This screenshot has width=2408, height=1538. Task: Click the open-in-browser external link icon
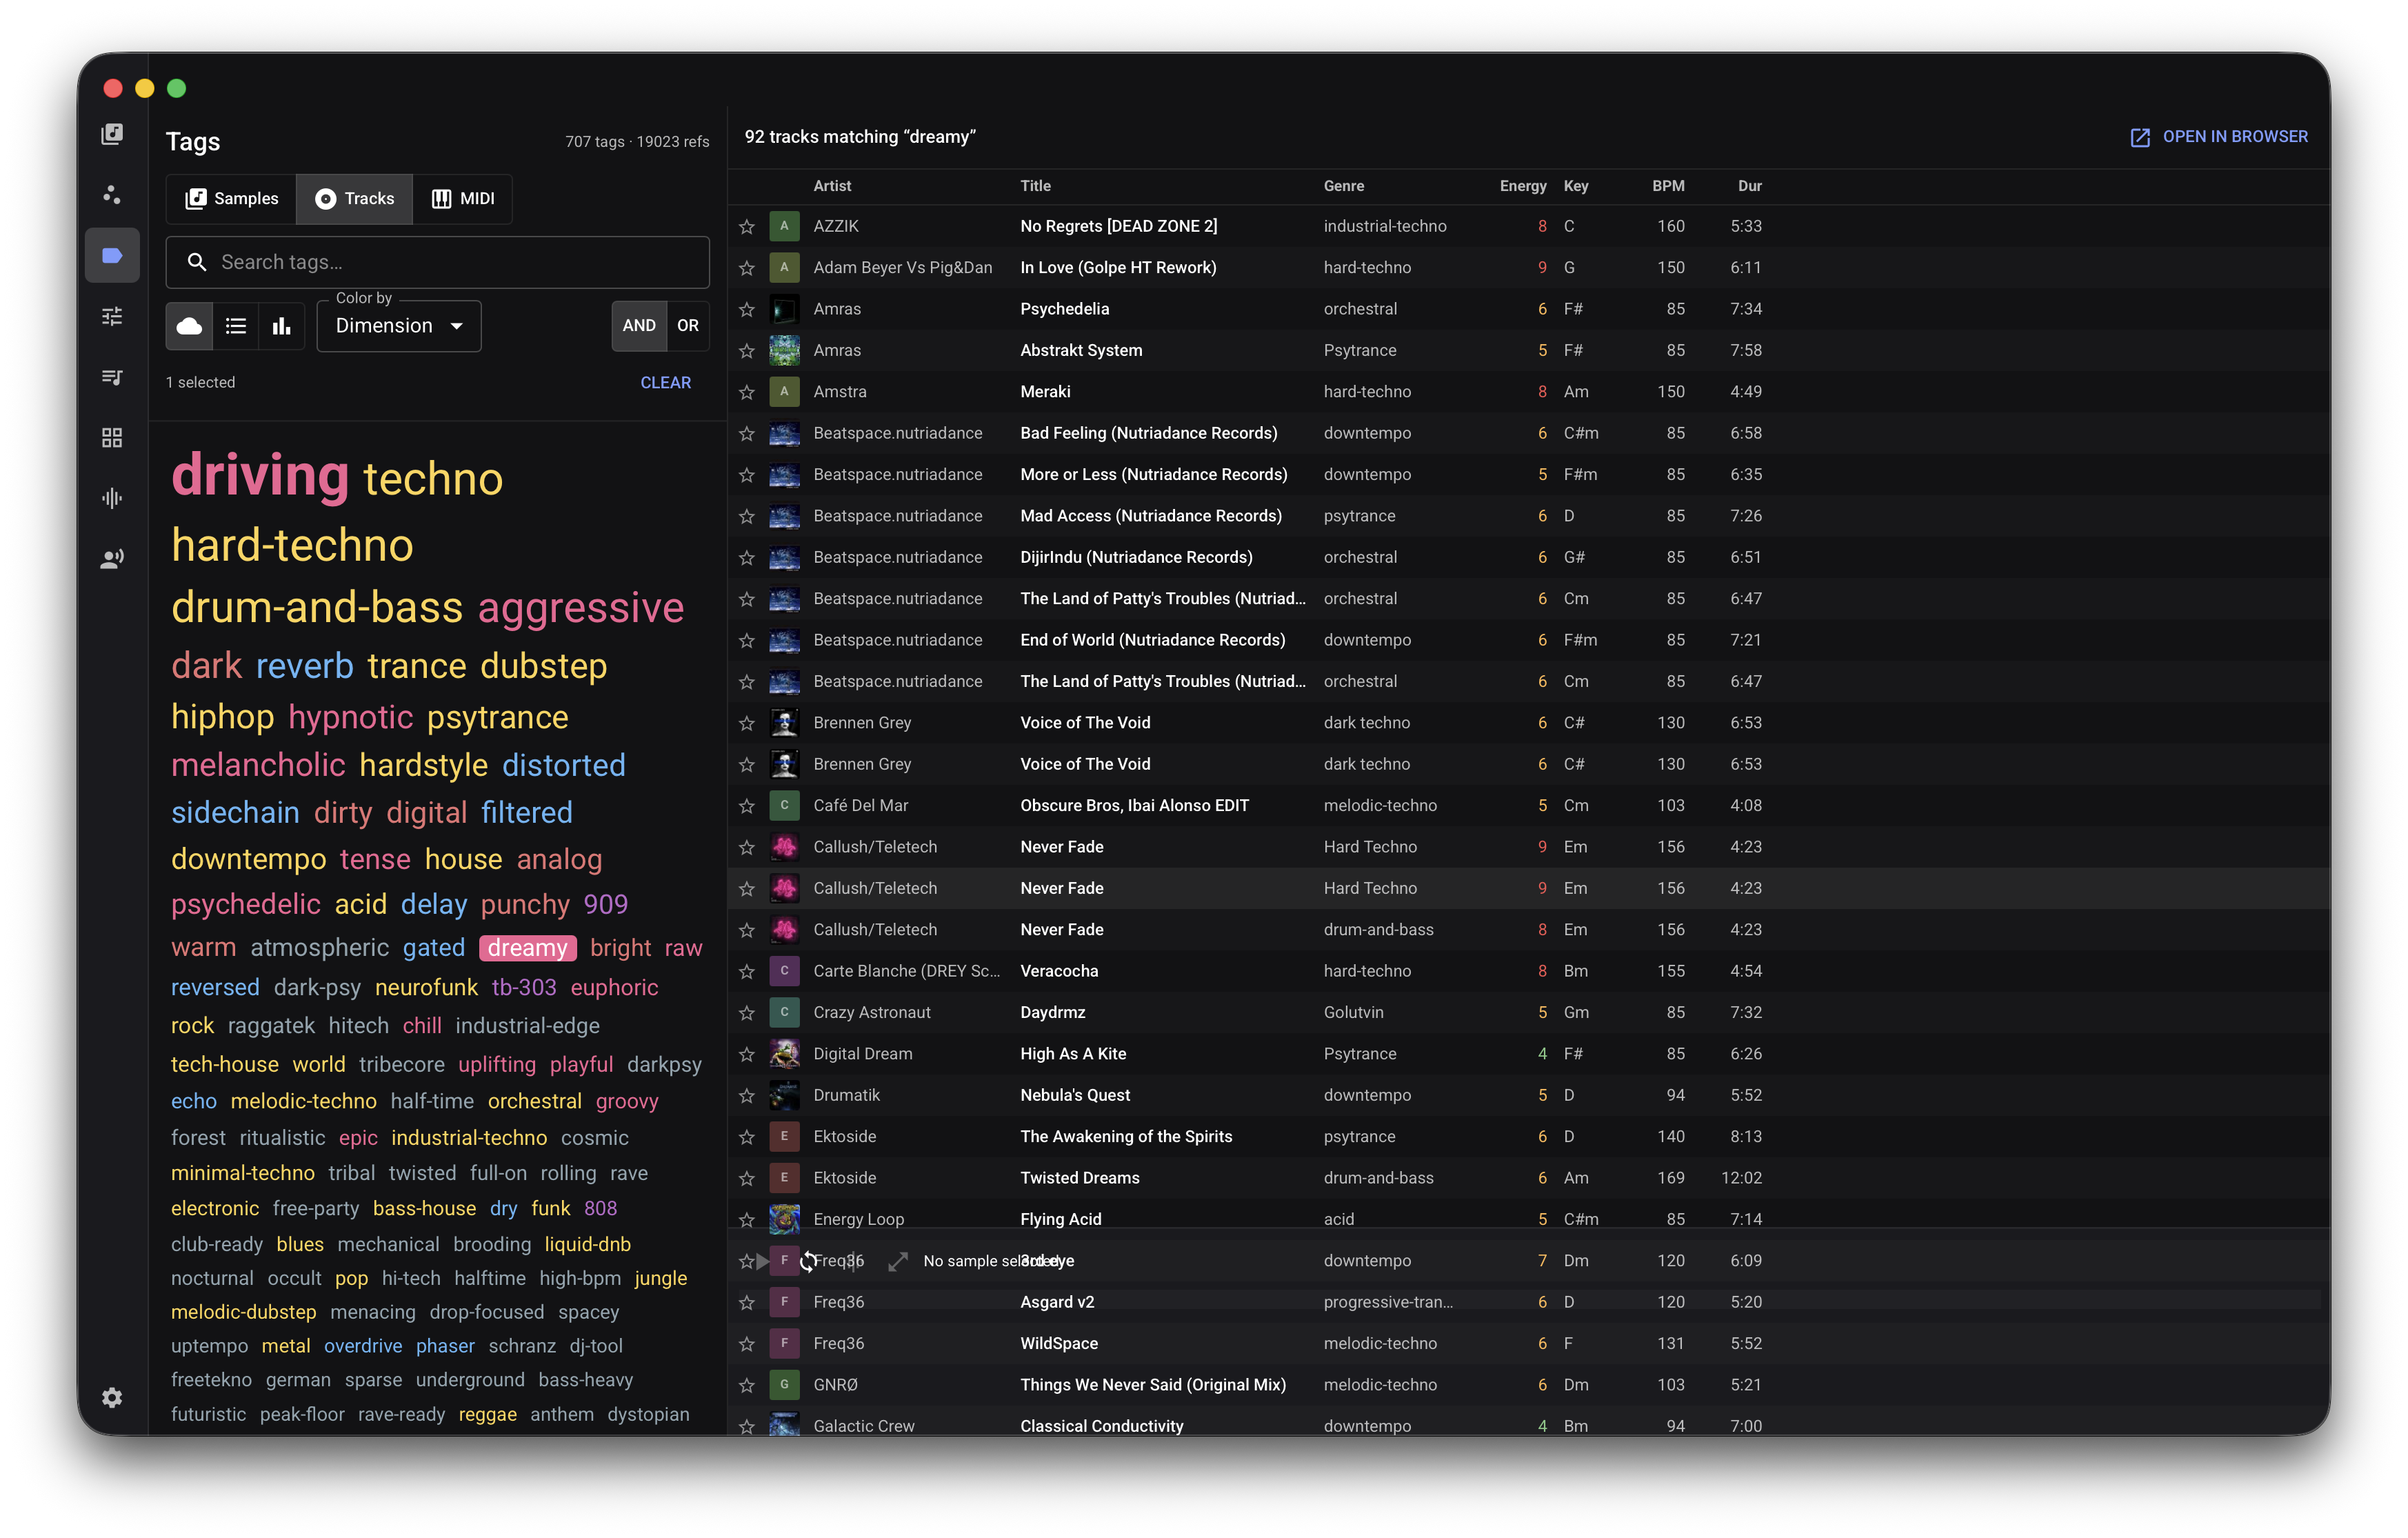pos(2139,137)
